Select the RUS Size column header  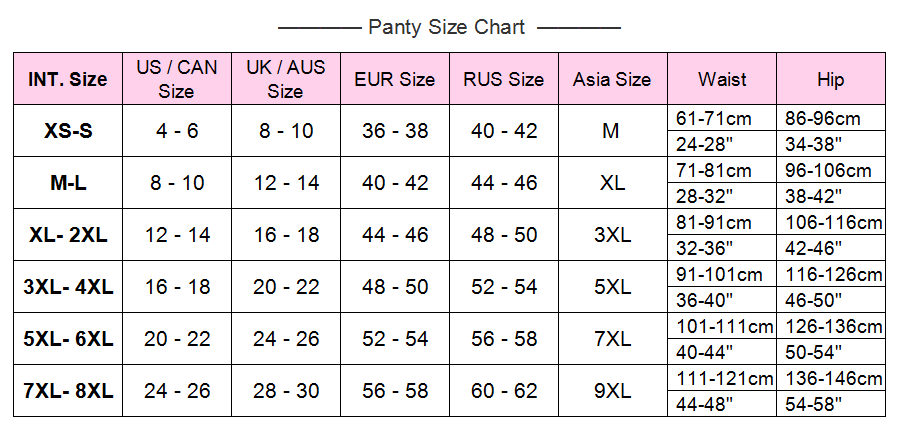tap(504, 79)
